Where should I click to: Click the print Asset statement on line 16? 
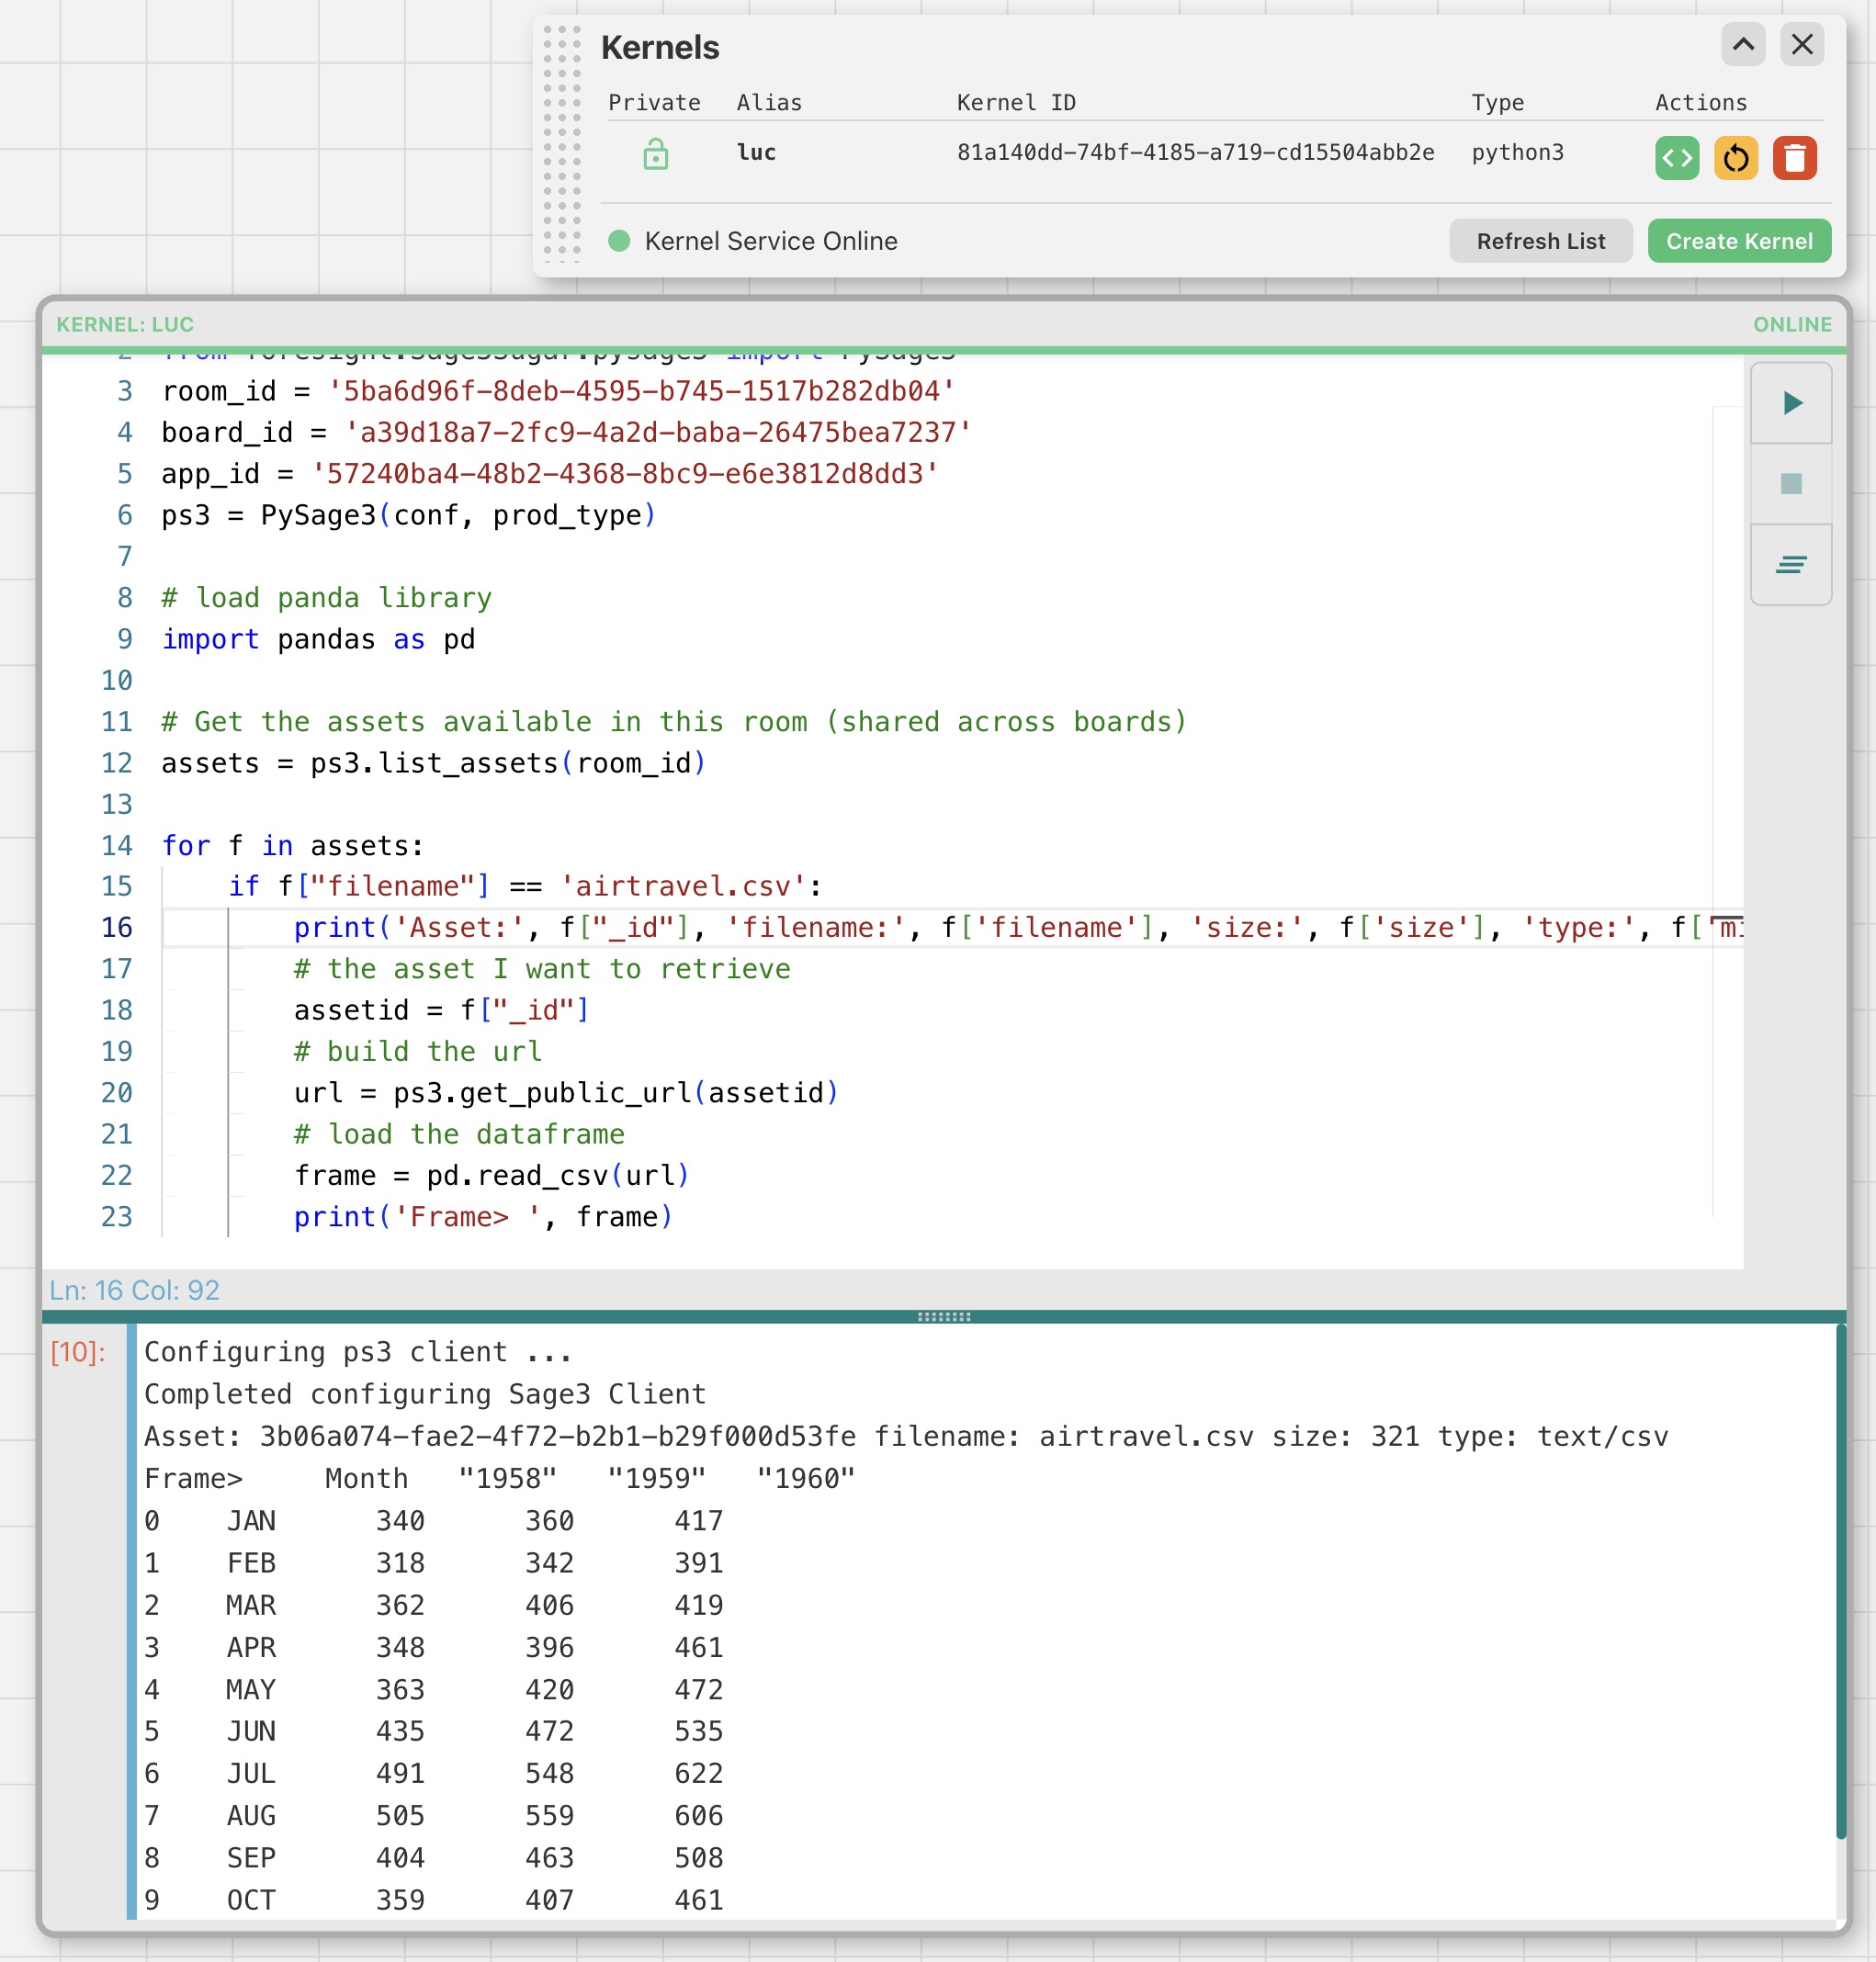(1018, 928)
